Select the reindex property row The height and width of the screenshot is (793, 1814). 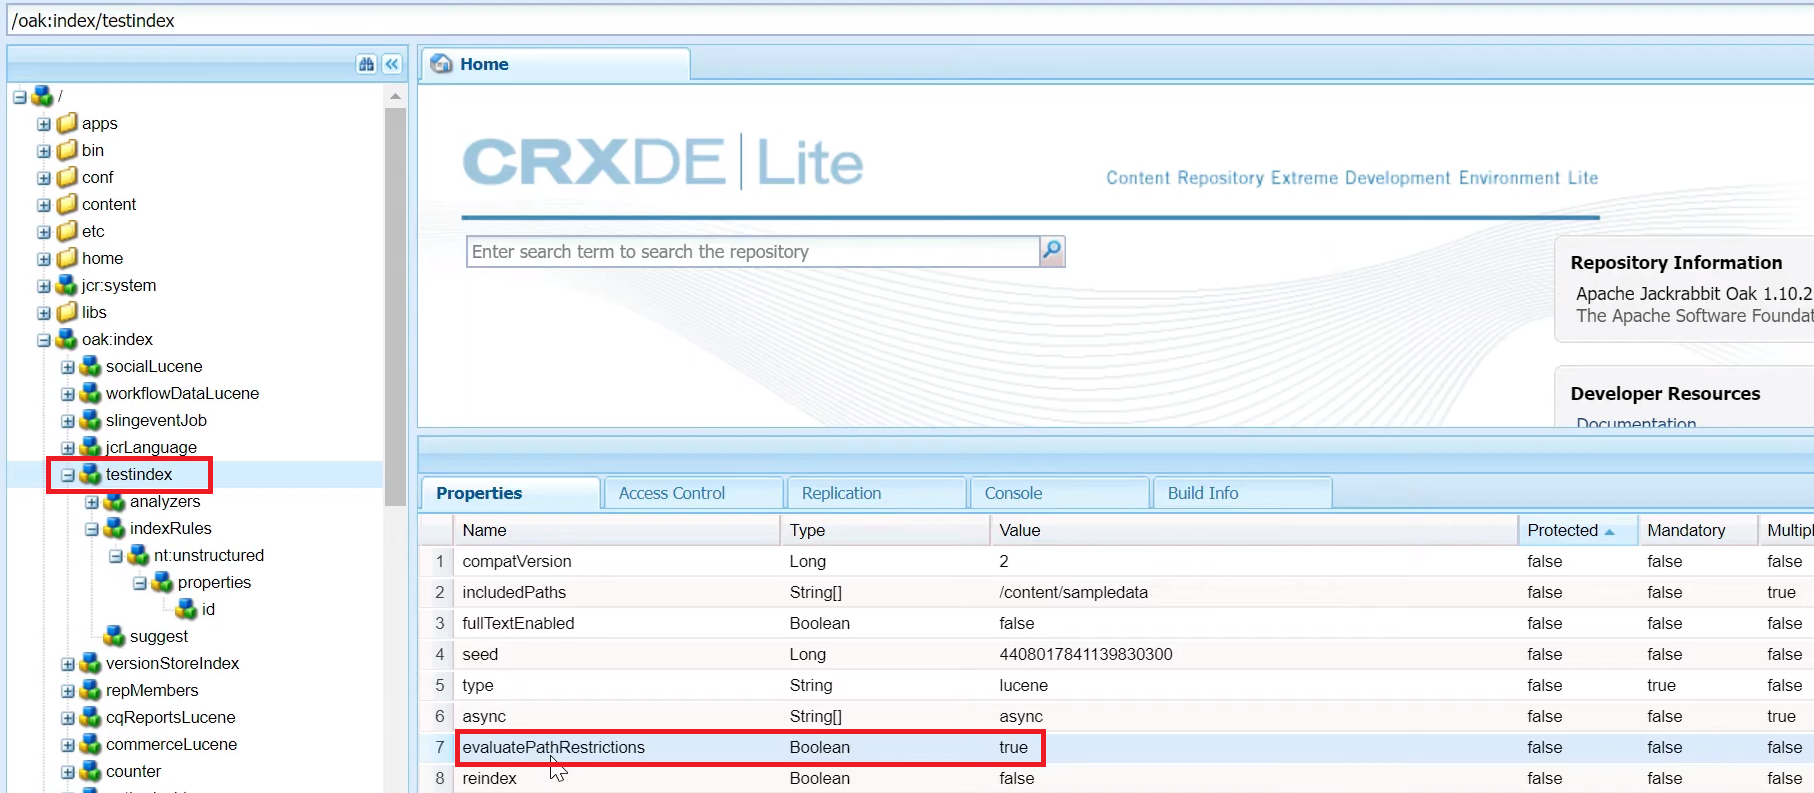(1116, 778)
